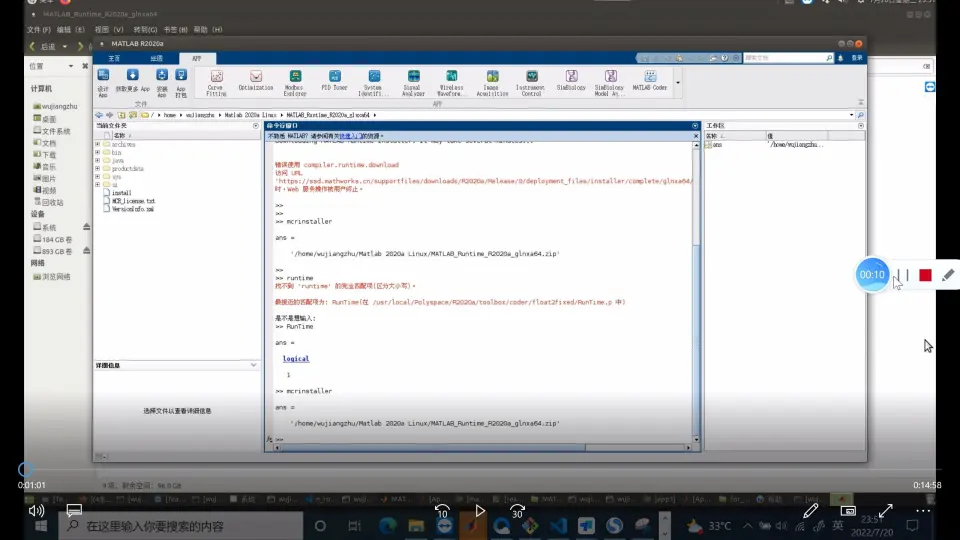Expand the ui folder

98,184
